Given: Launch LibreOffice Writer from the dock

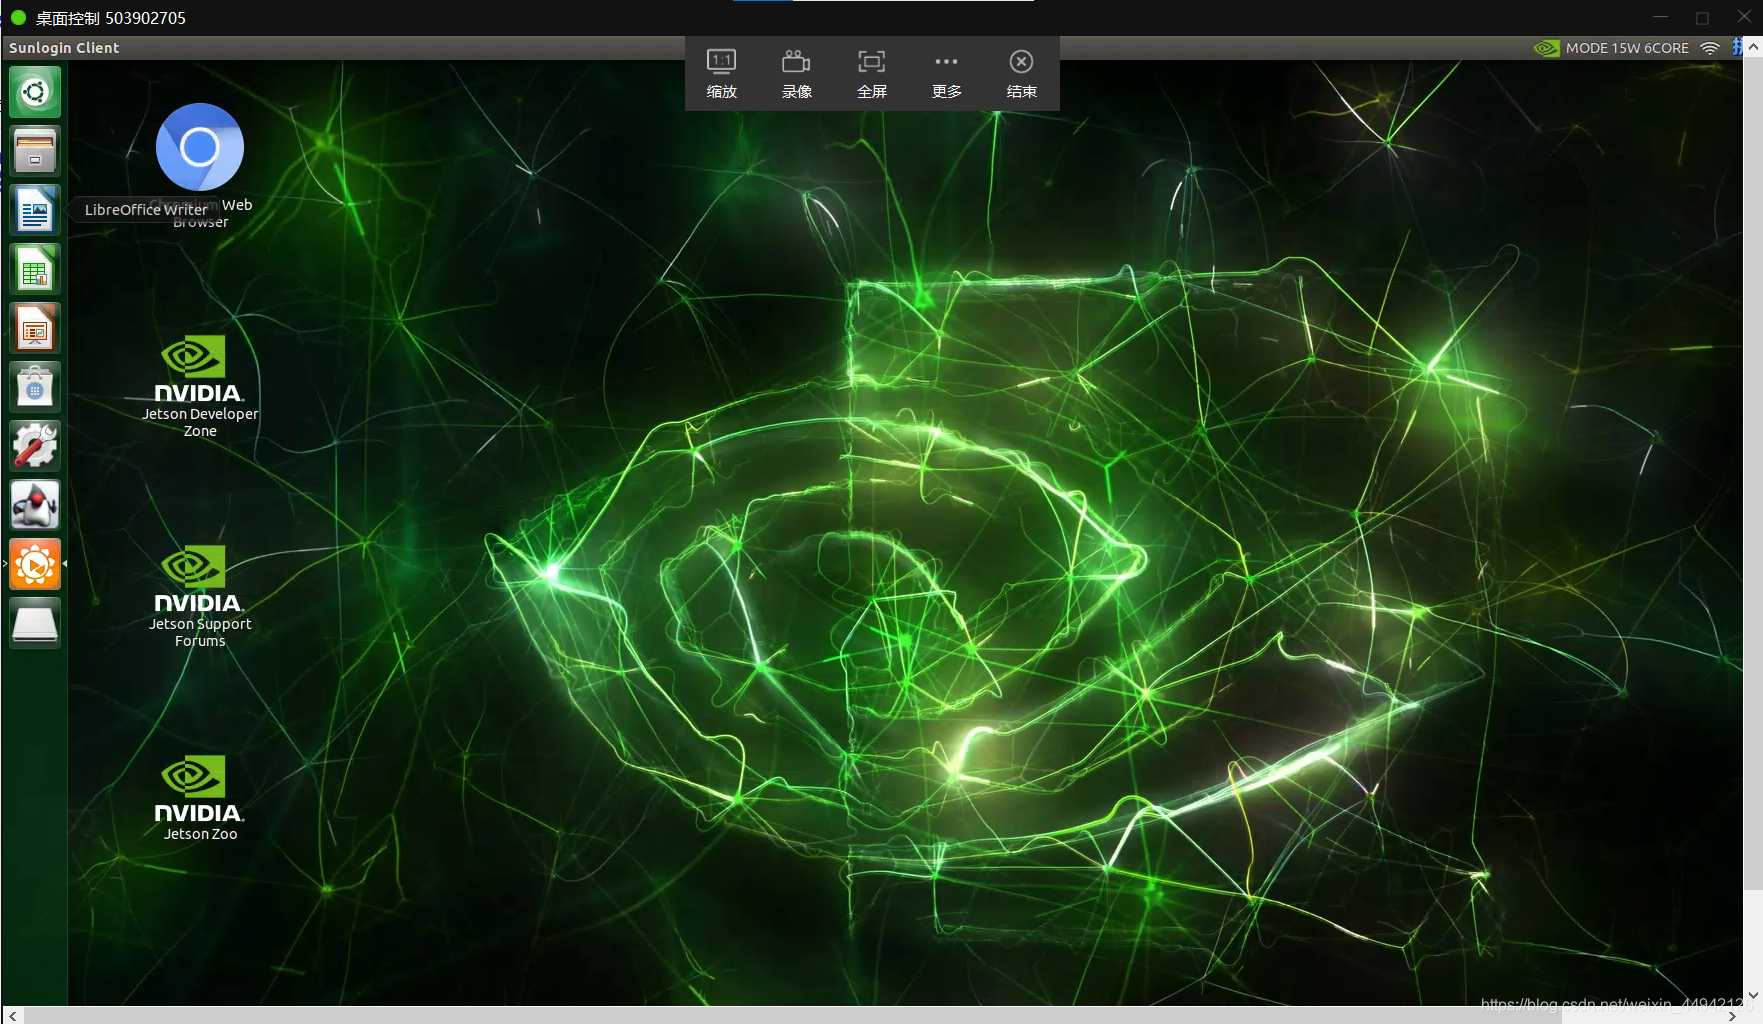Looking at the screenshot, I should (35, 210).
